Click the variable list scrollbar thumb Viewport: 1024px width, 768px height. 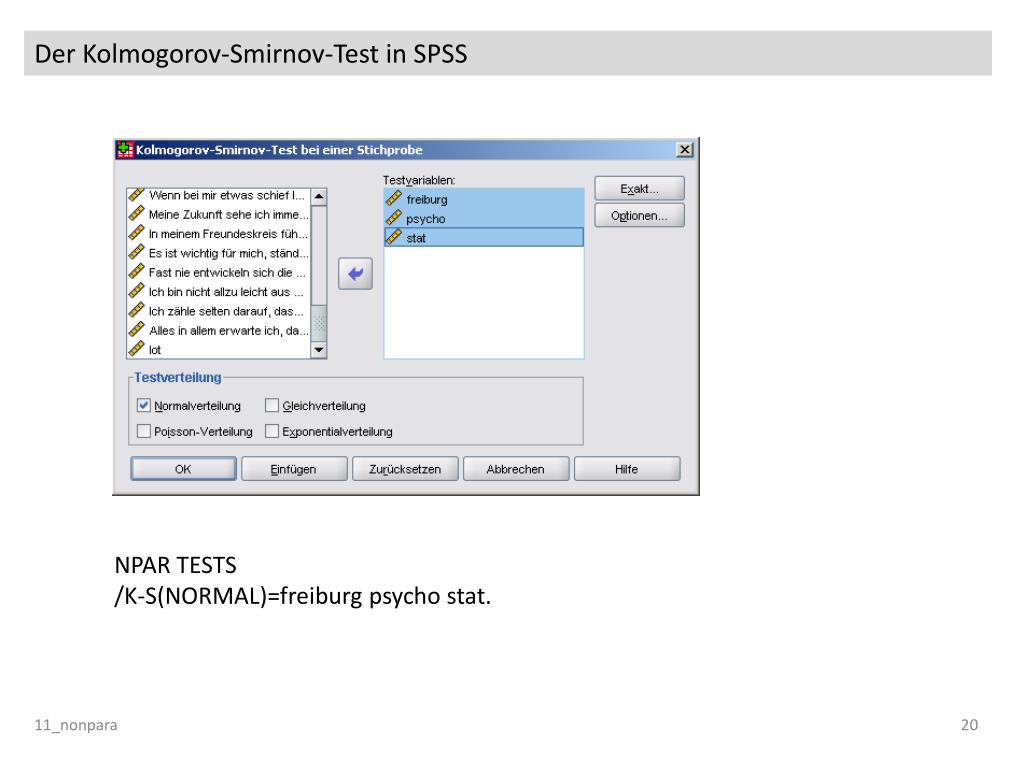tap(319, 324)
